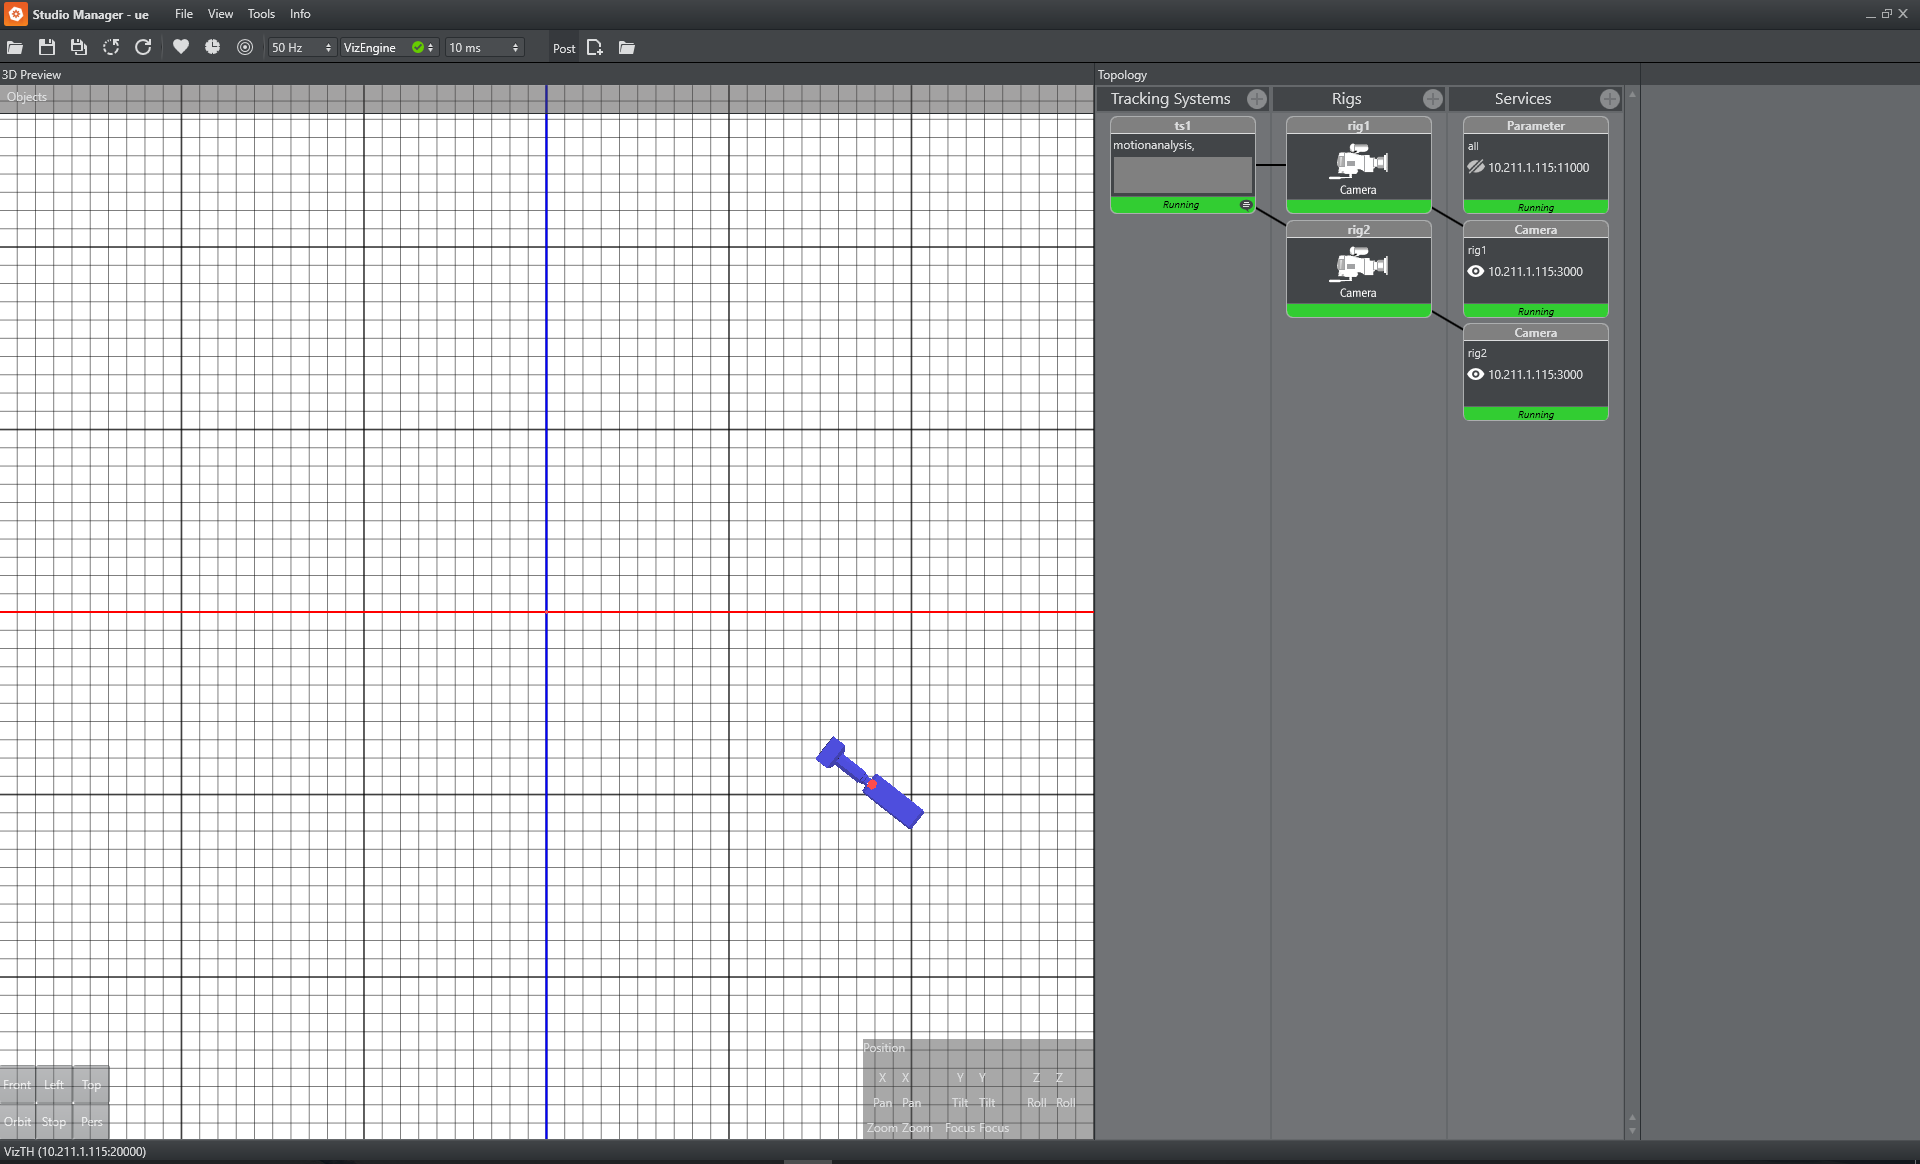Click the clock icon in the toolbar
The width and height of the screenshot is (1920, 1164).
pos(212,47)
